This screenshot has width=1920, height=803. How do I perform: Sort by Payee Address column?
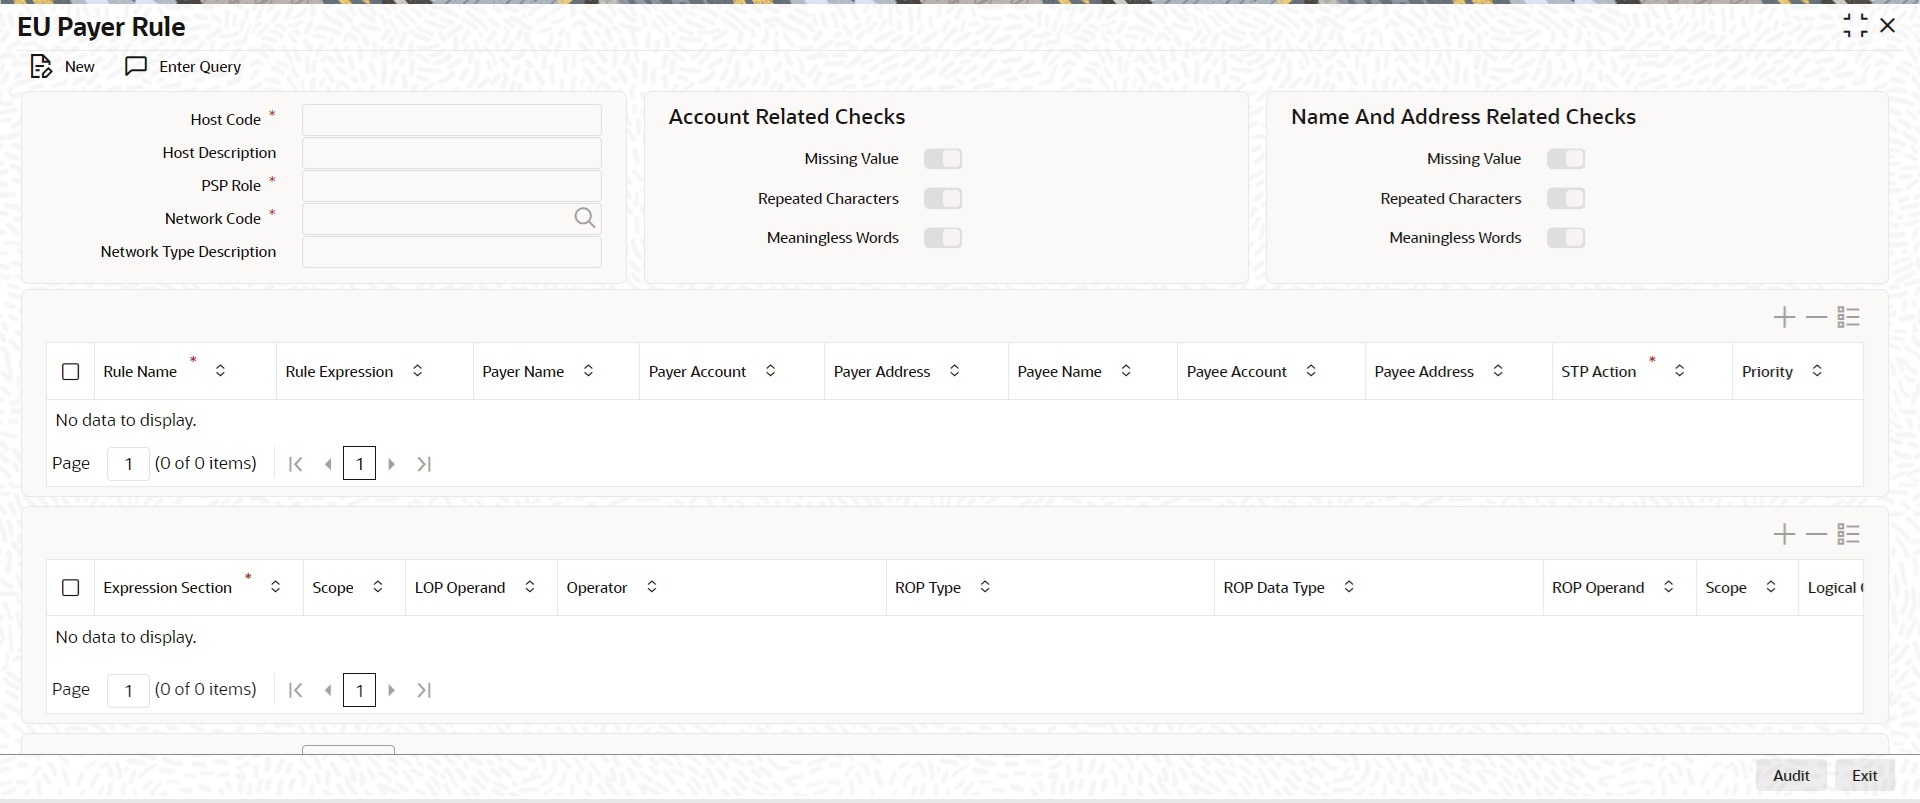(x=1498, y=371)
